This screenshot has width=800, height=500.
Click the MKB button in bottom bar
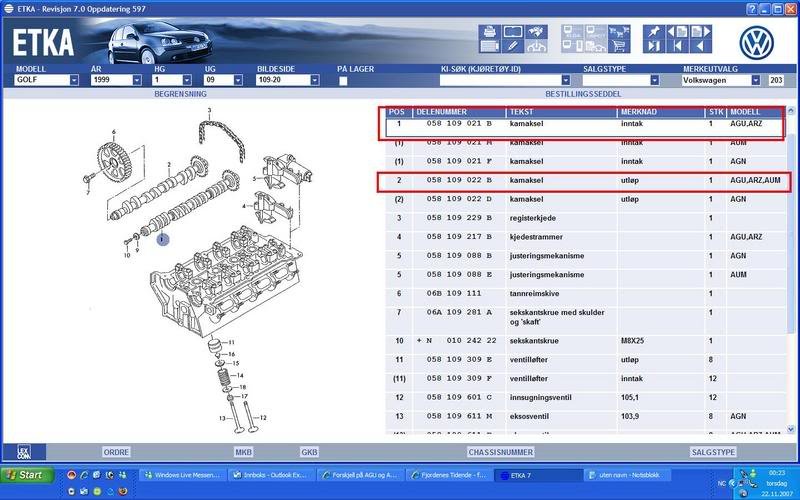click(244, 452)
